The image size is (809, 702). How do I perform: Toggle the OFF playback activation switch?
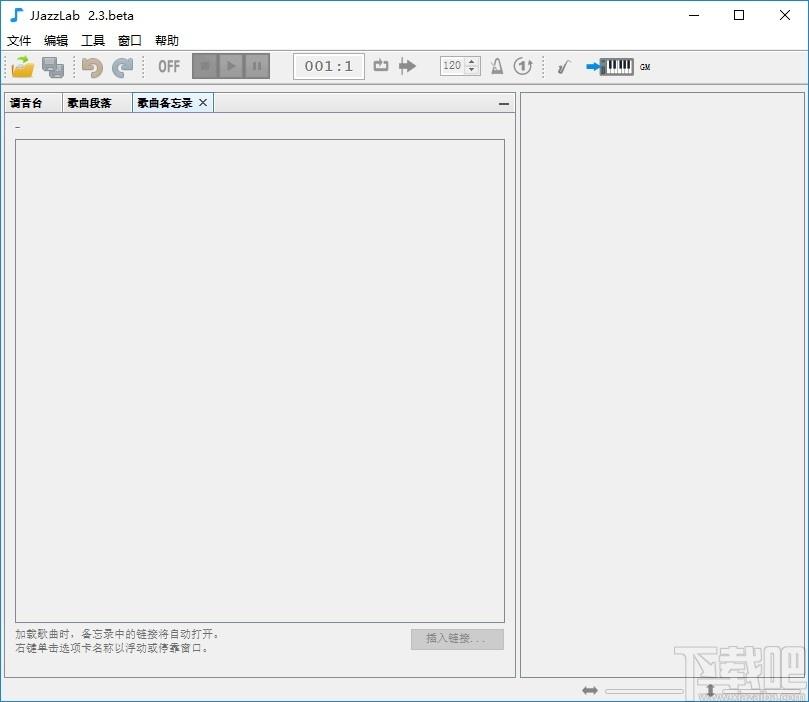[169, 67]
